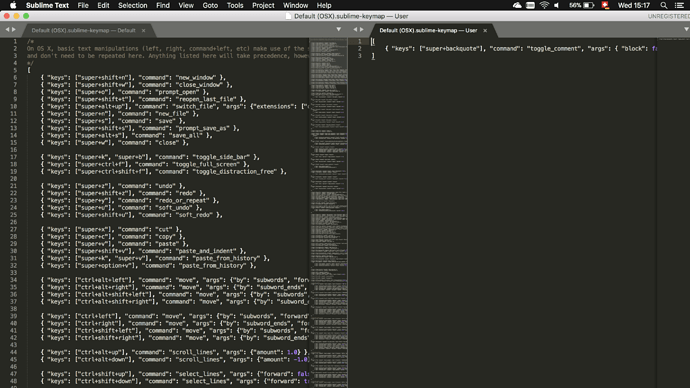The height and width of the screenshot is (388, 690).
Task: Open the Goto menu
Action: tap(210, 5)
